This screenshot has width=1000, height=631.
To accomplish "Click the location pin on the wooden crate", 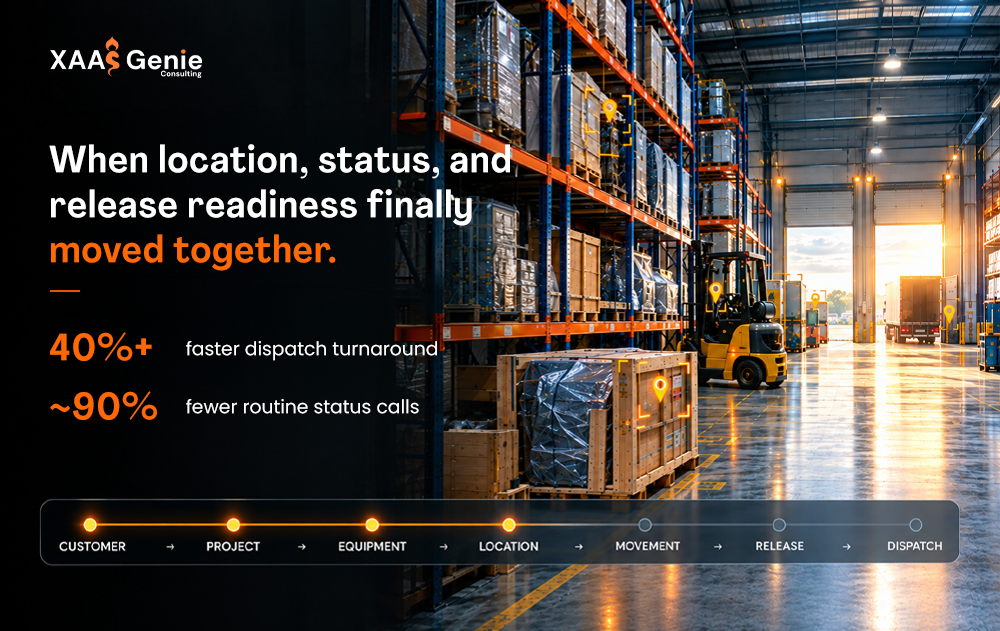I will (660, 388).
